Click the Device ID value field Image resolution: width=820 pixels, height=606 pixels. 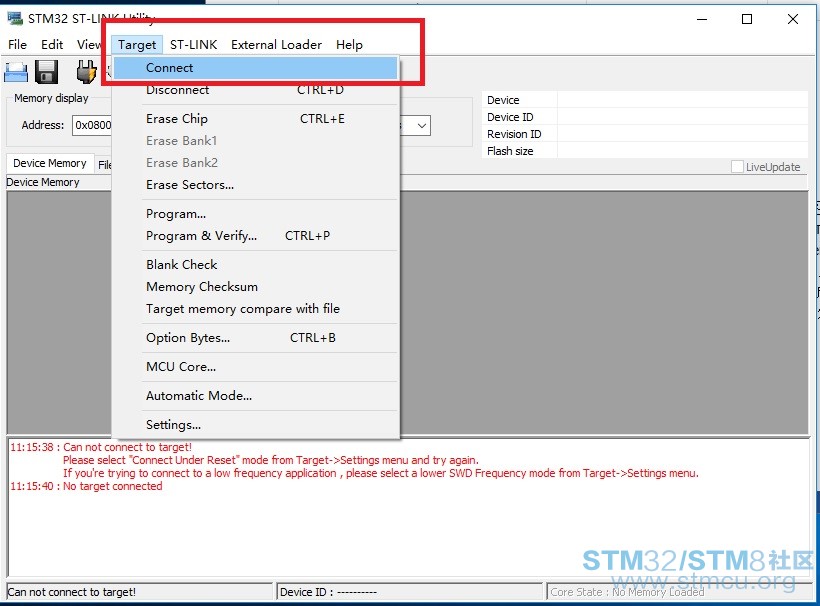pos(682,117)
